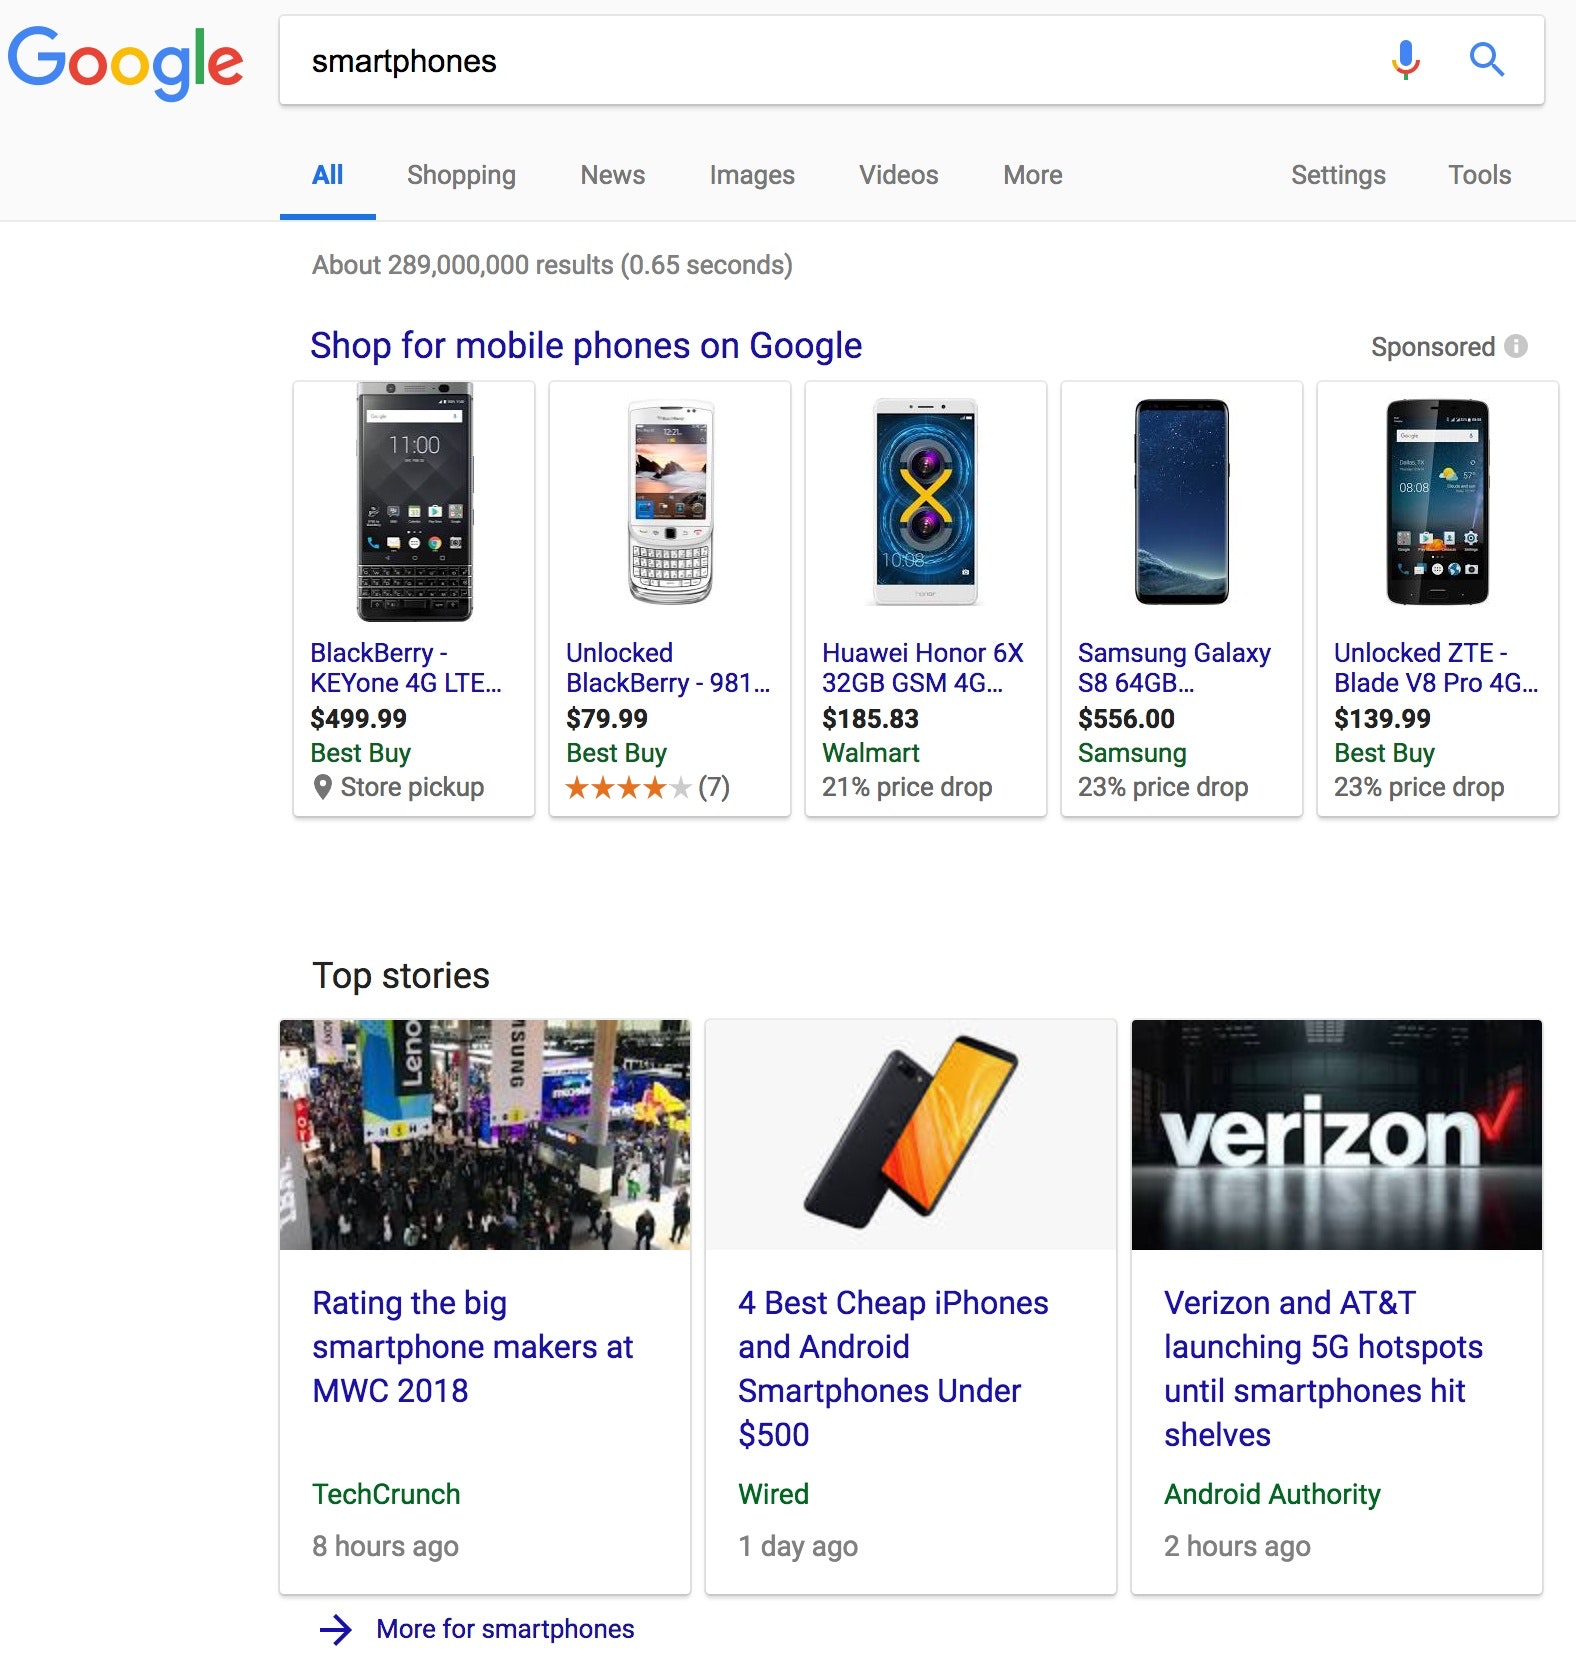Click the Google logo
This screenshot has width=1576, height=1676.
pyautogui.click(x=125, y=62)
